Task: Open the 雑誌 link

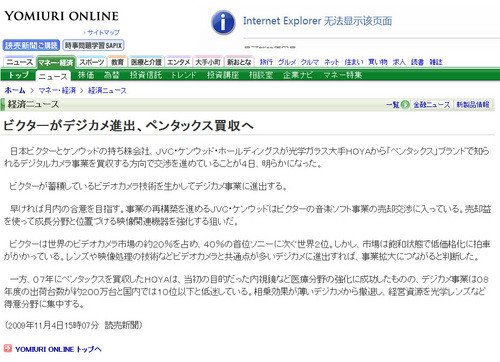Action: (x=436, y=62)
